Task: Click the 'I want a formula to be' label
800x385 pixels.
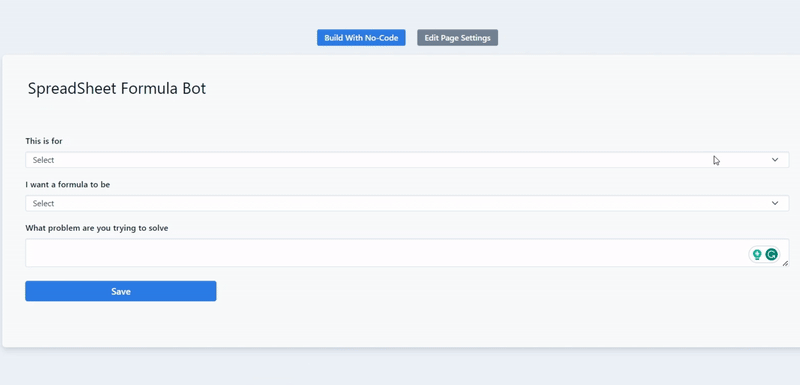Action: point(68,185)
